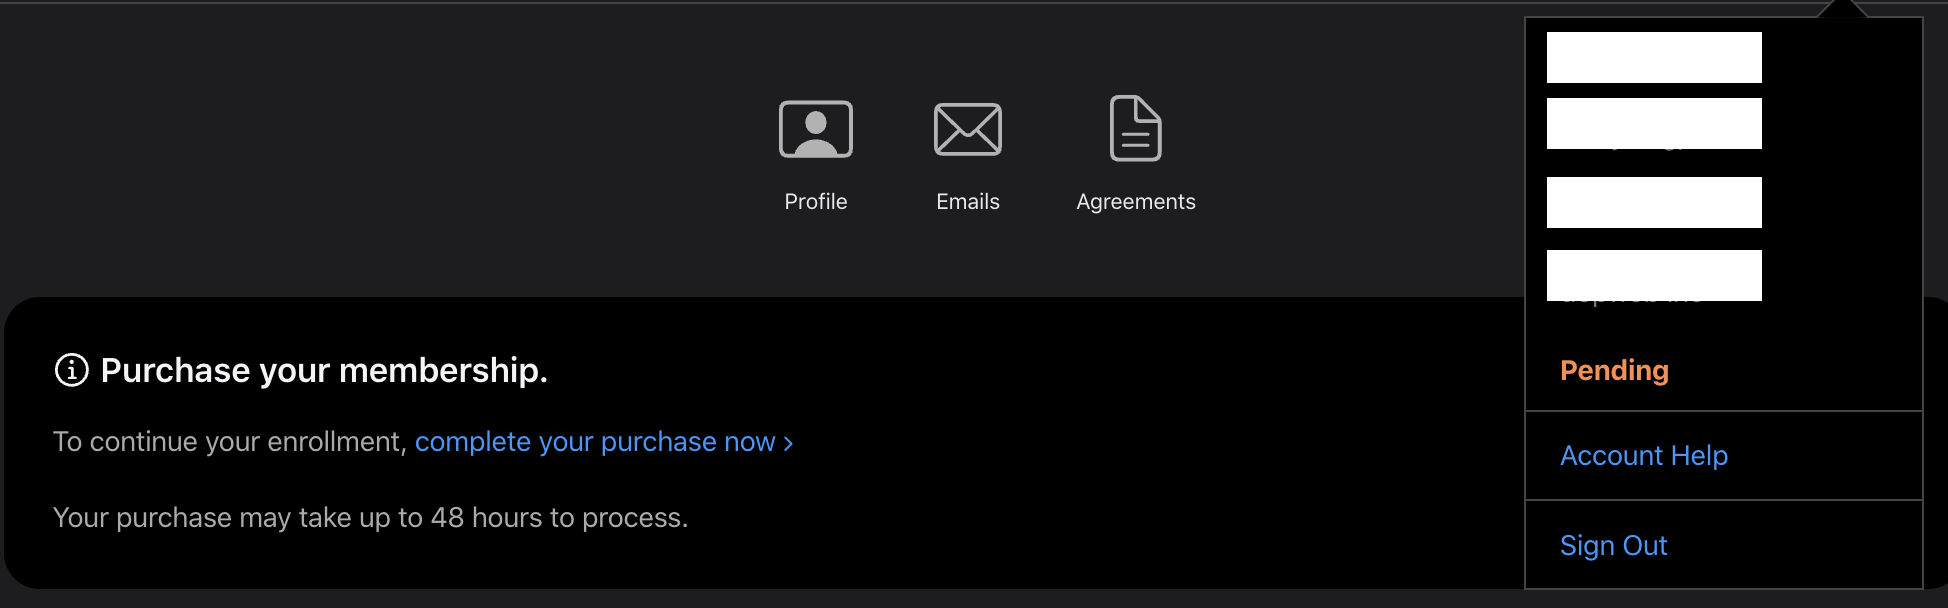Click the third white box in account menu
1948x608 pixels.
pyautogui.click(x=1653, y=203)
